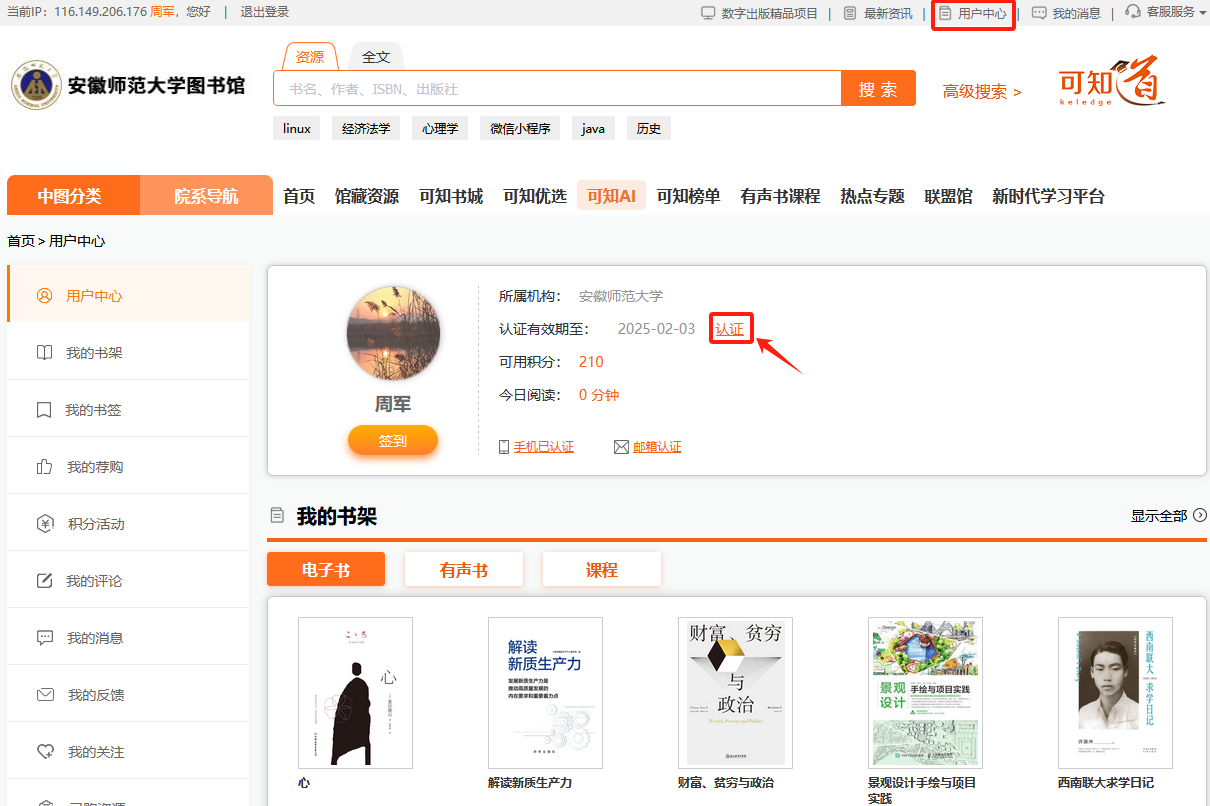1210x806 pixels.
Task: Click the headset 客服服务 icon
Action: pyautogui.click(x=1133, y=13)
